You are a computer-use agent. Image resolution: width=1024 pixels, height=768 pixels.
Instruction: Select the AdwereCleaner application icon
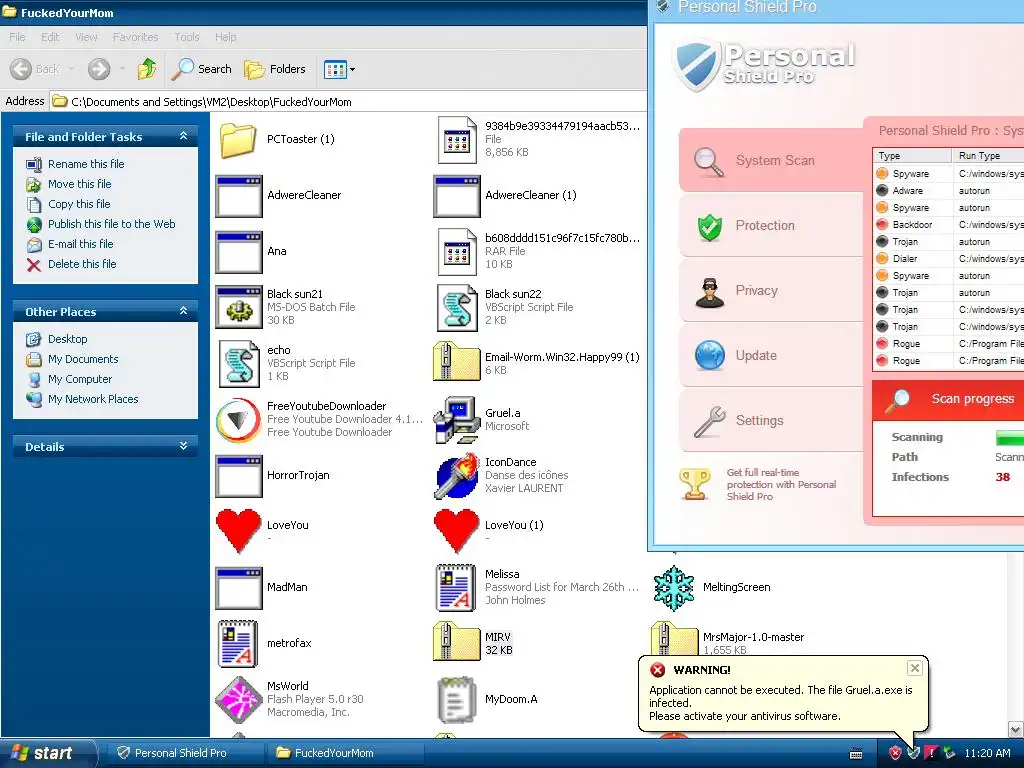click(239, 196)
